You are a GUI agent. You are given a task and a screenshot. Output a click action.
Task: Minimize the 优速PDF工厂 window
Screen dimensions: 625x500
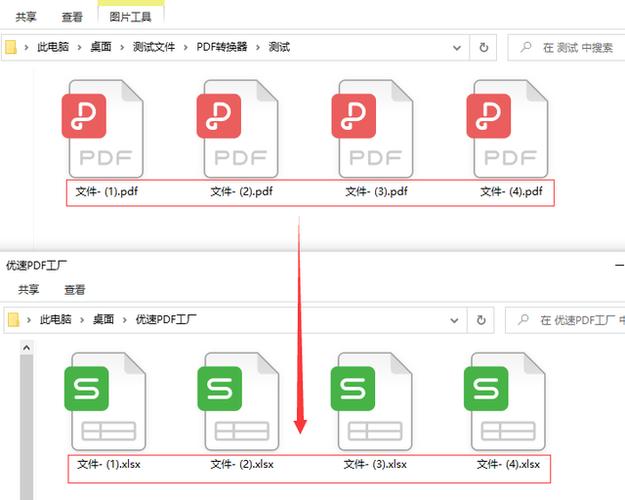(620, 265)
